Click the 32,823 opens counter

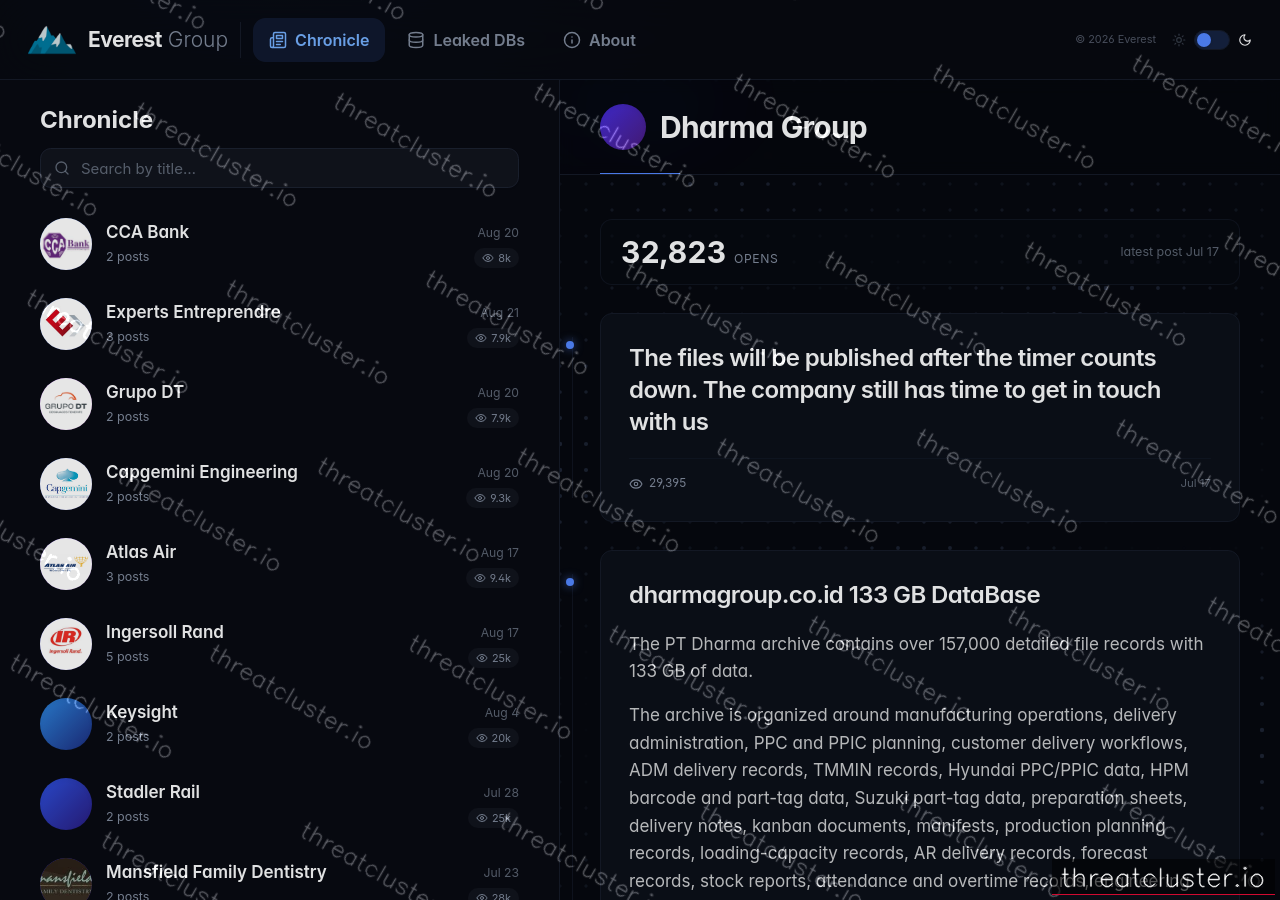(699, 253)
